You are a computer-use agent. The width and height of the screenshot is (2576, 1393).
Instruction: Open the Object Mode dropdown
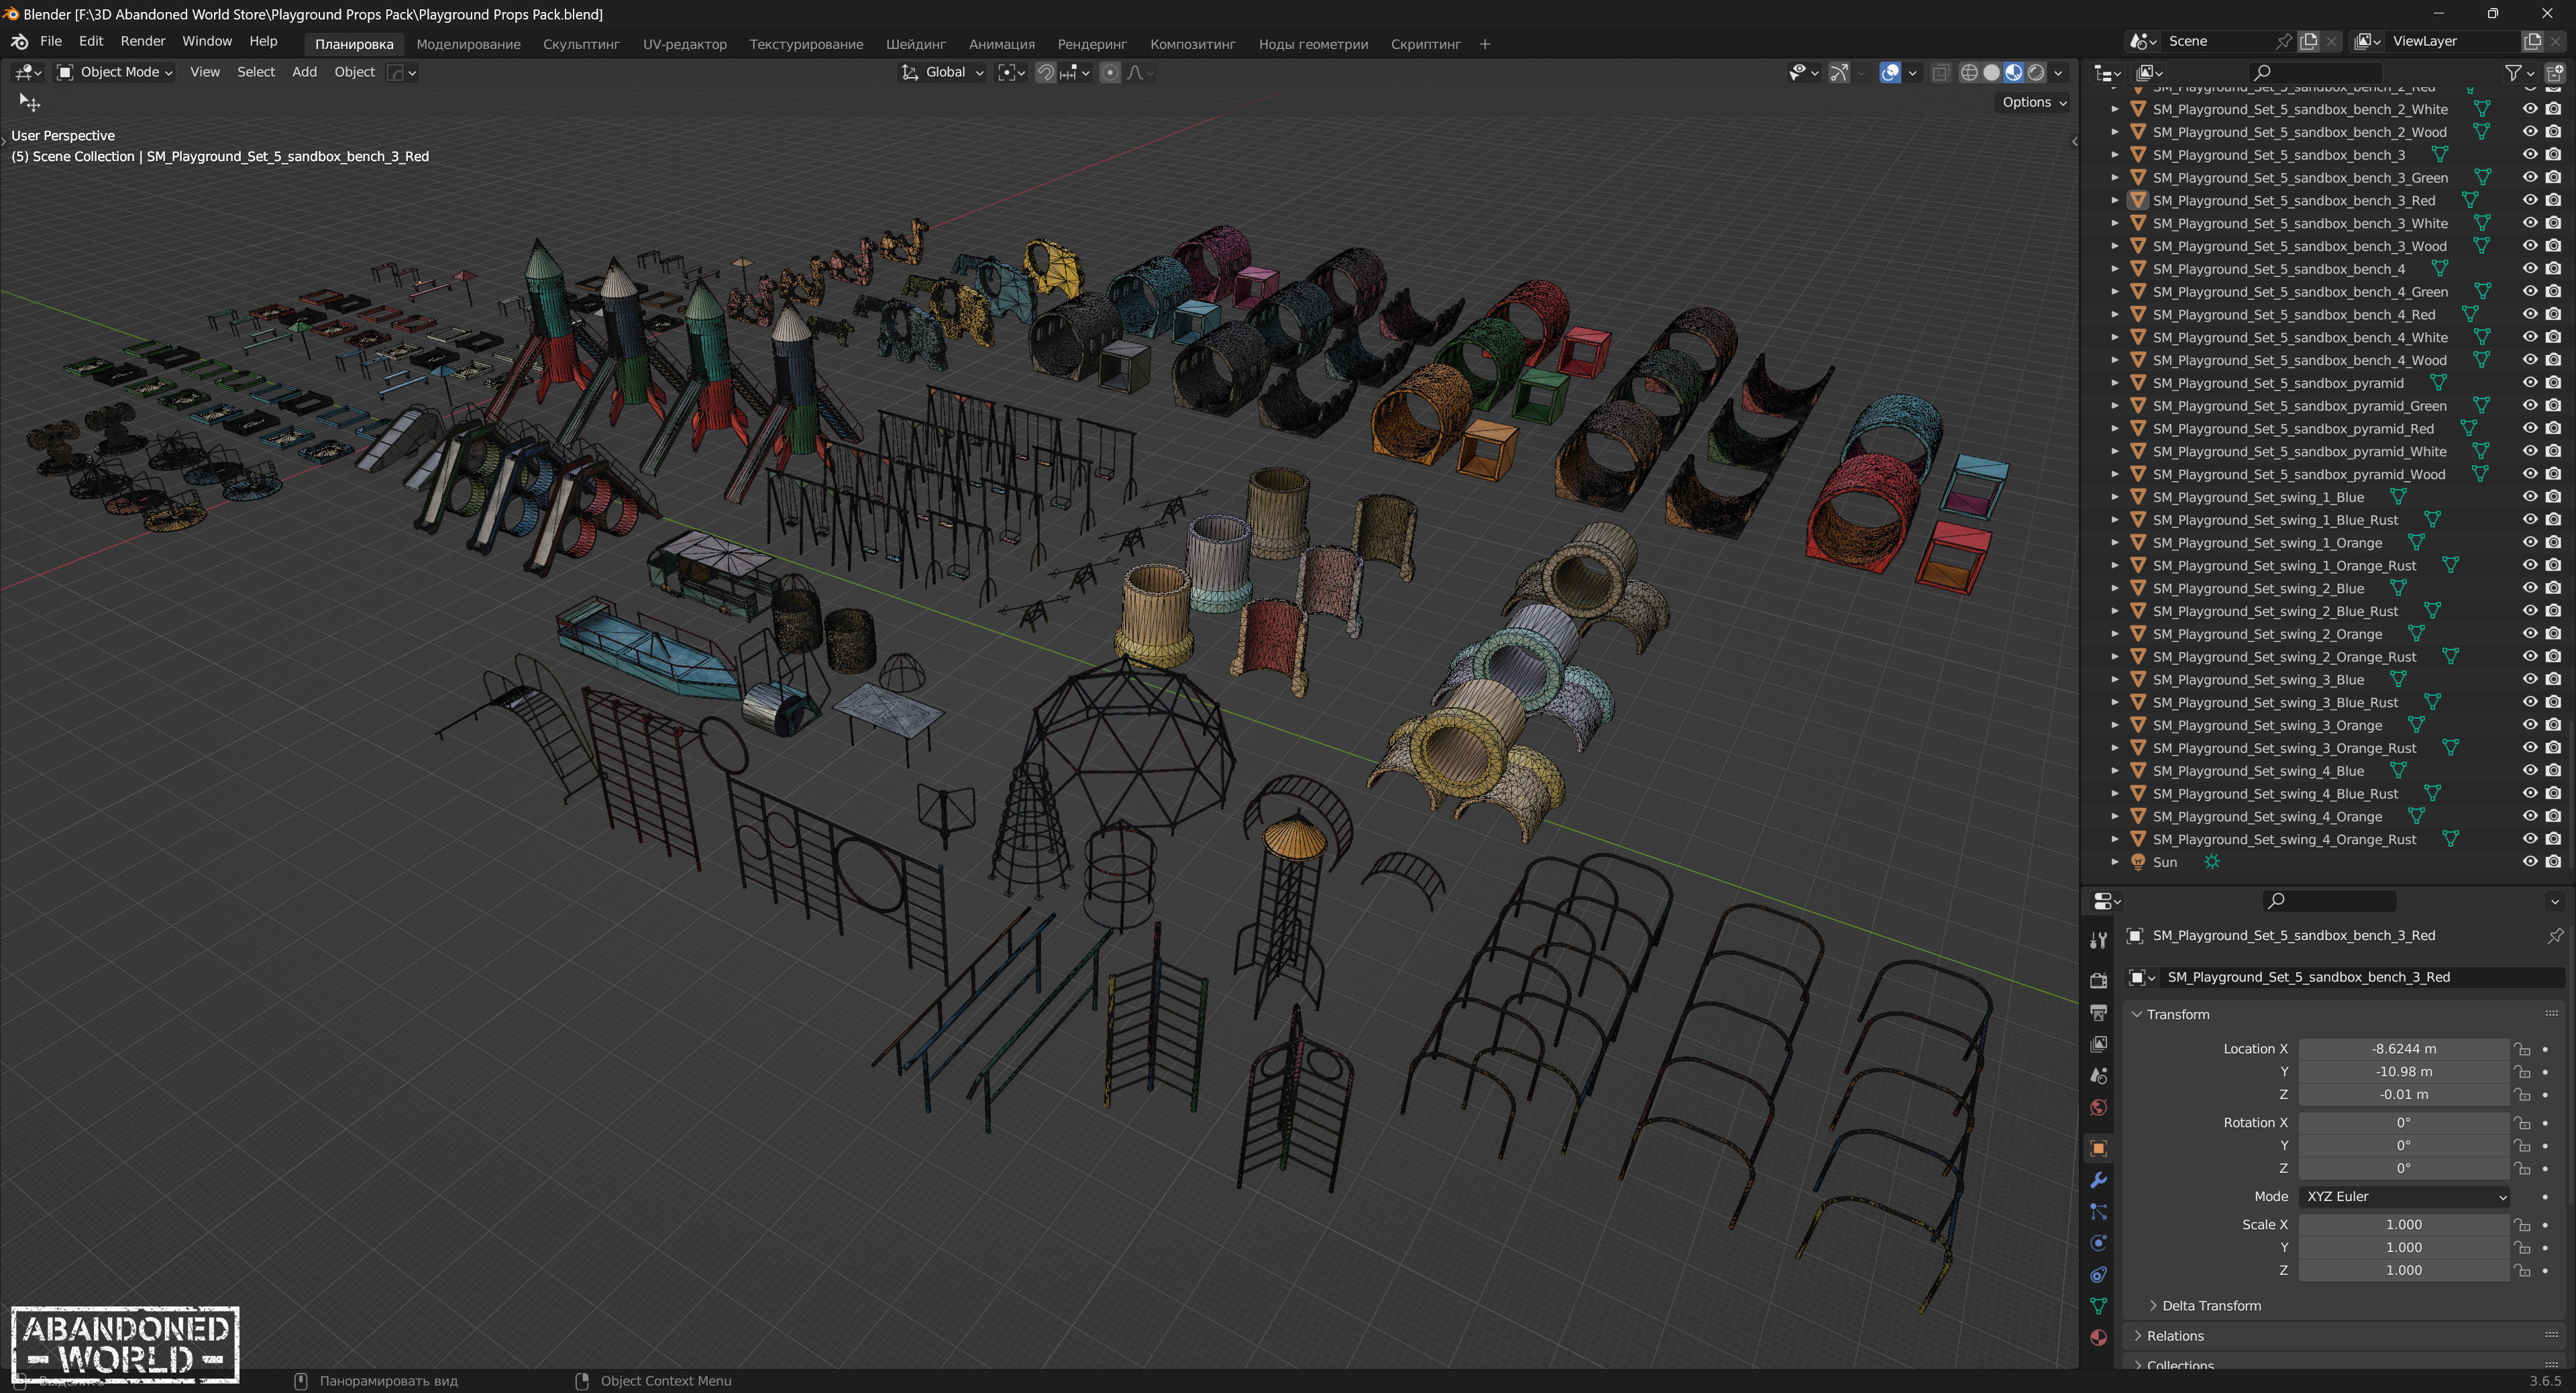pyautogui.click(x=114, y=72)
